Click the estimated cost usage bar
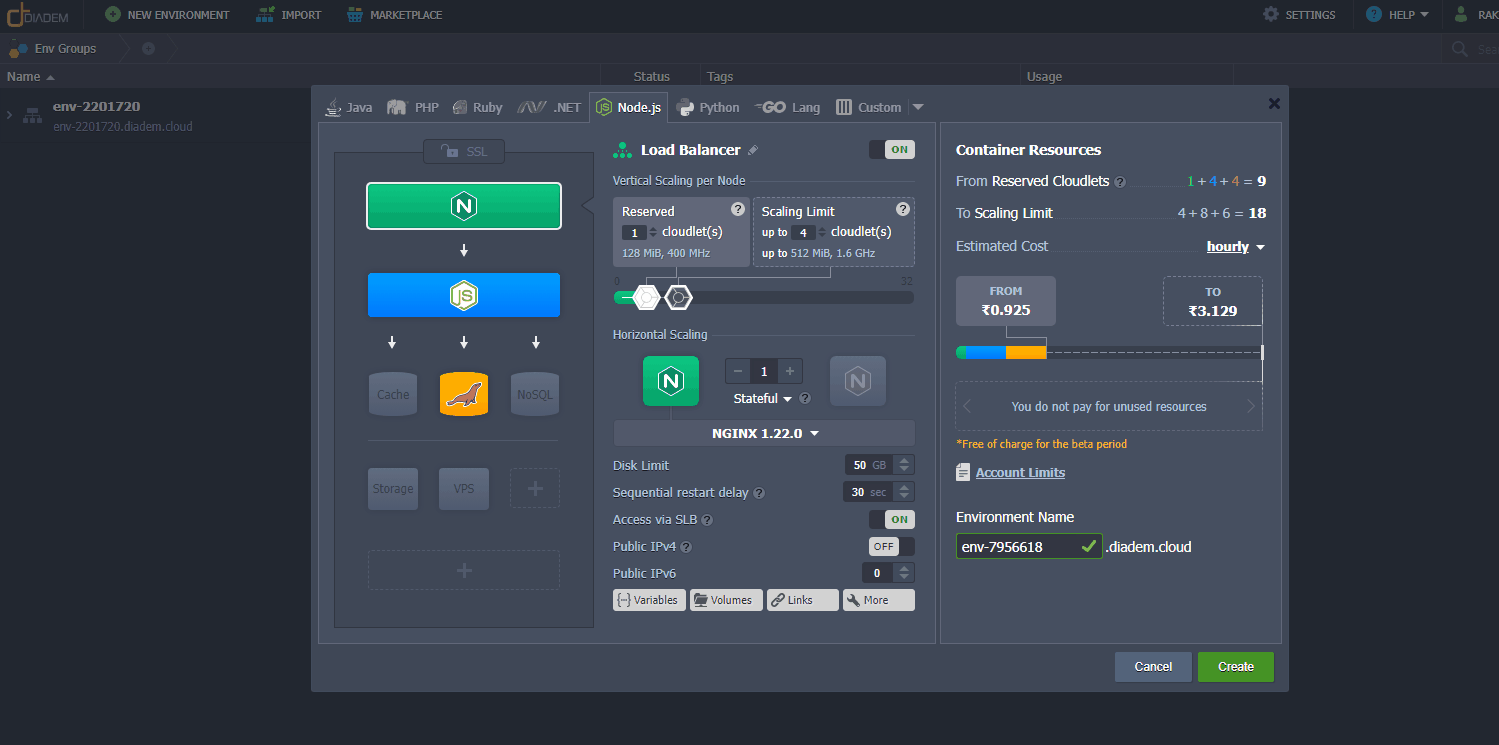The image size is (1499, 745). tap(1110, 353)
